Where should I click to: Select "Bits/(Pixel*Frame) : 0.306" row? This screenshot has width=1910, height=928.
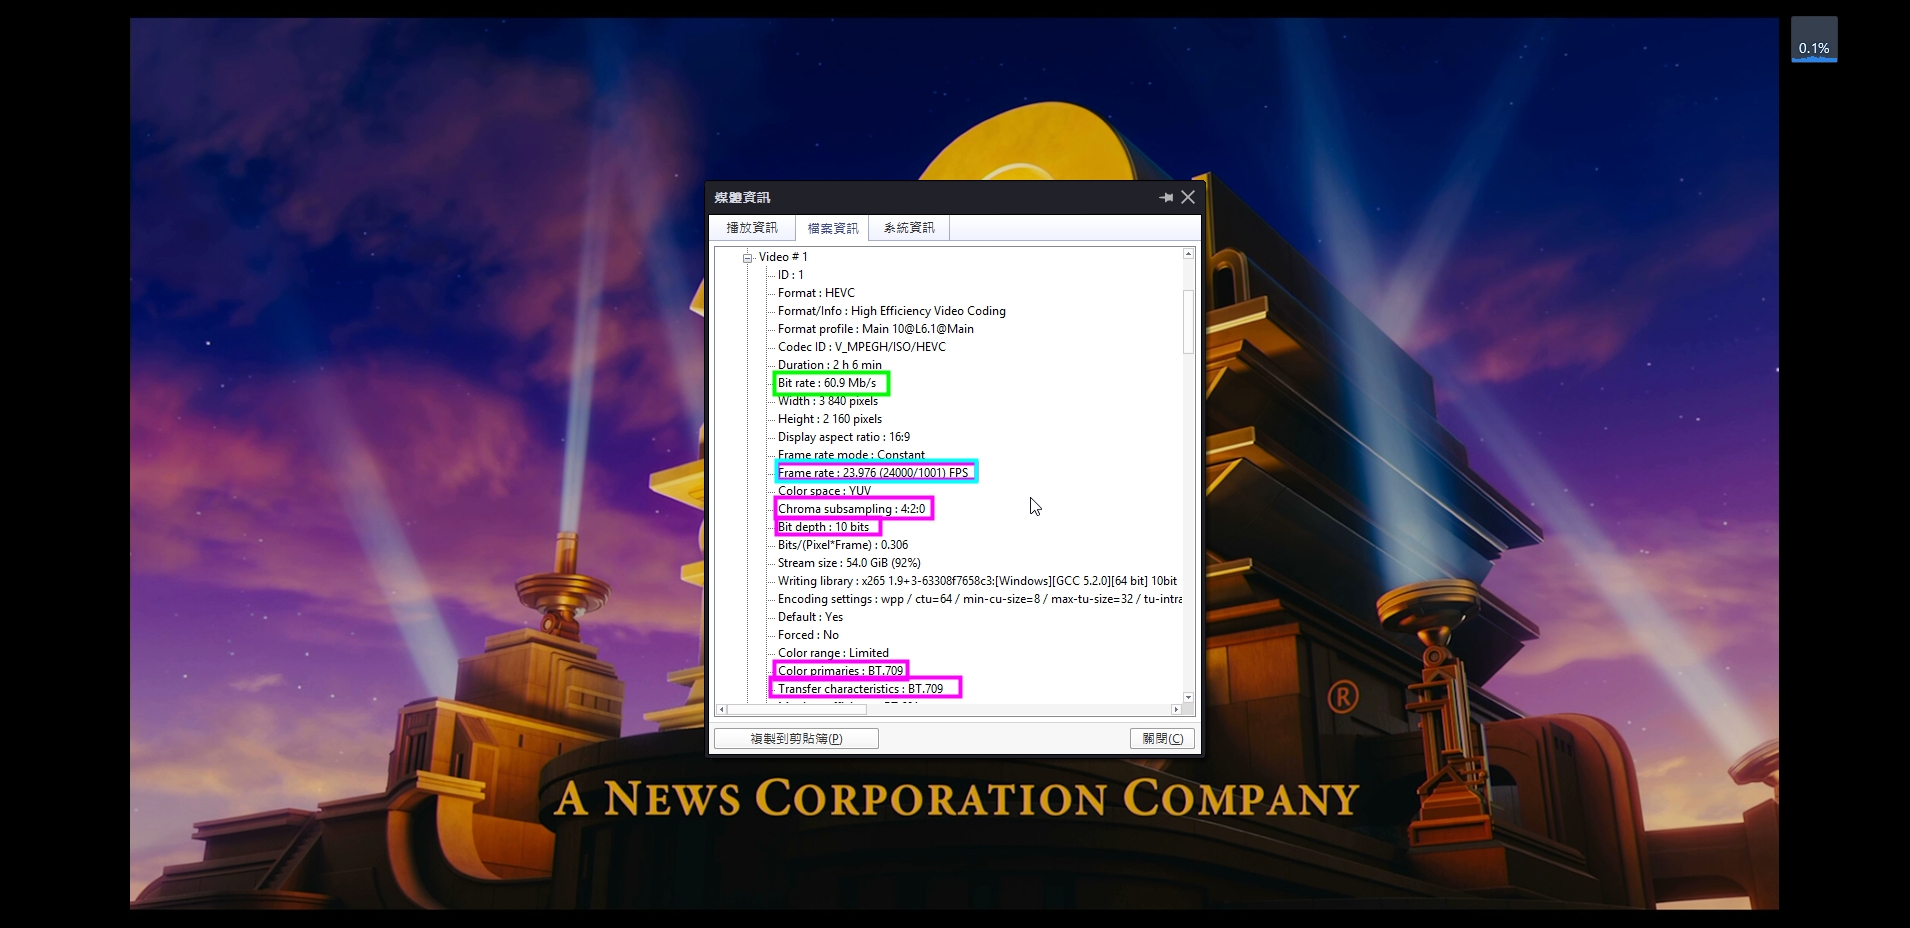click(x=843, y=545)
